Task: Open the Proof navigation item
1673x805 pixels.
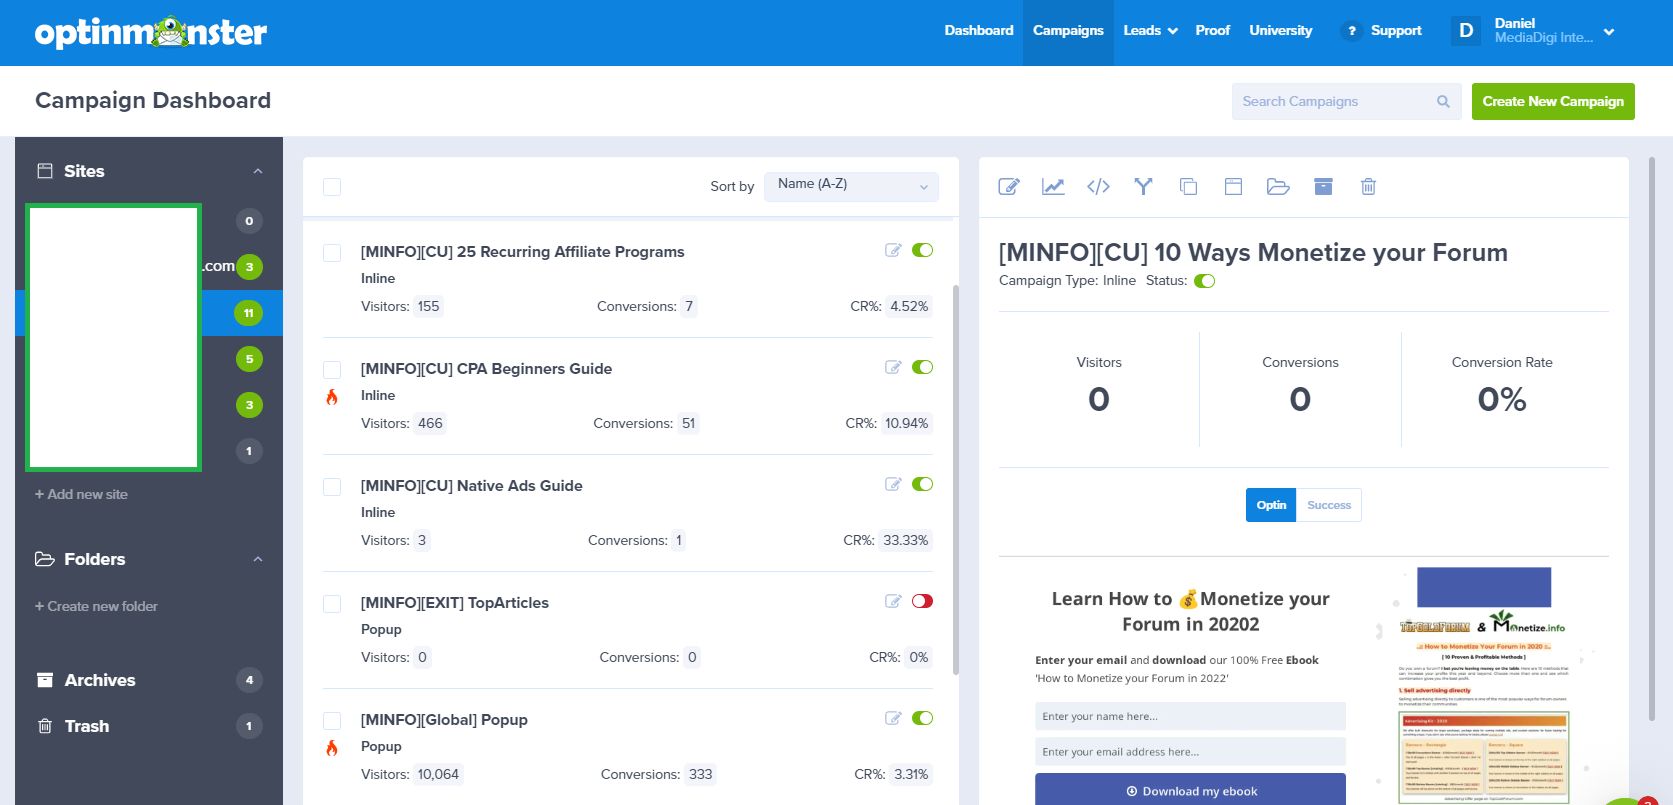Action: 1213,31
